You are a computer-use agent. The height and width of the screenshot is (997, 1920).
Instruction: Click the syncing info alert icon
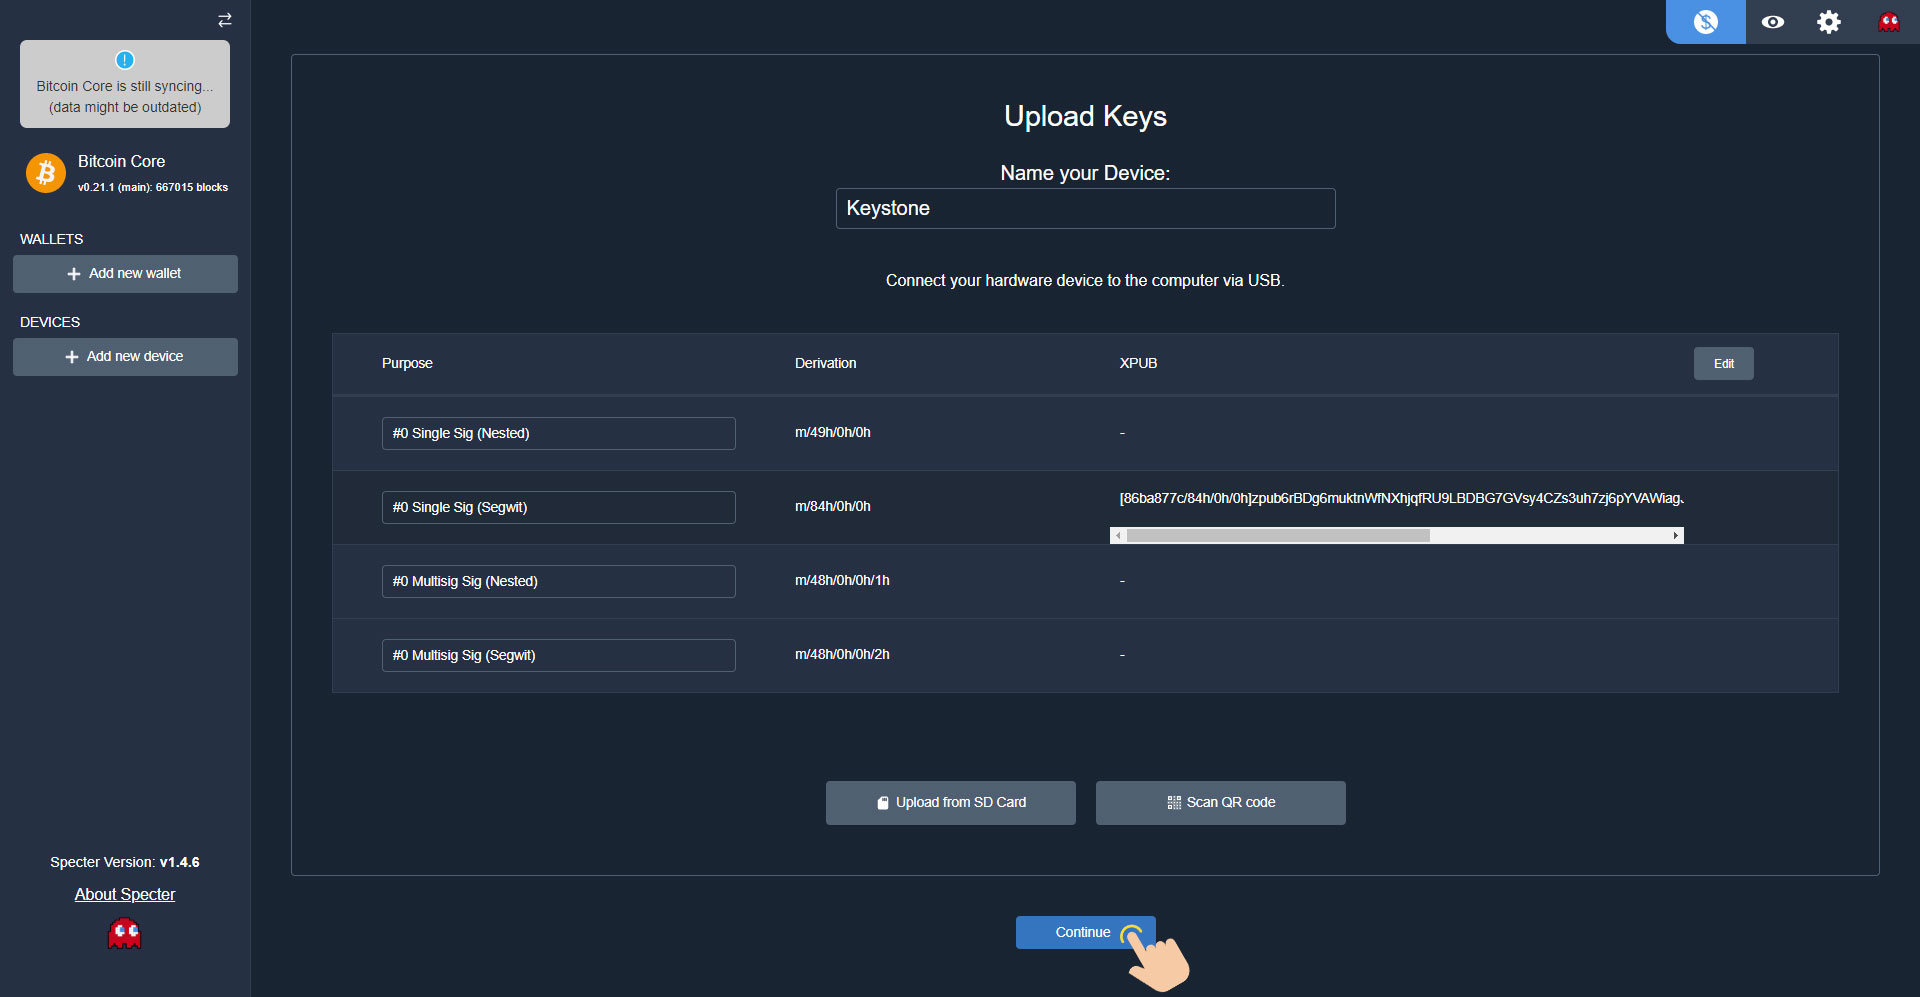tap(125, 60)
